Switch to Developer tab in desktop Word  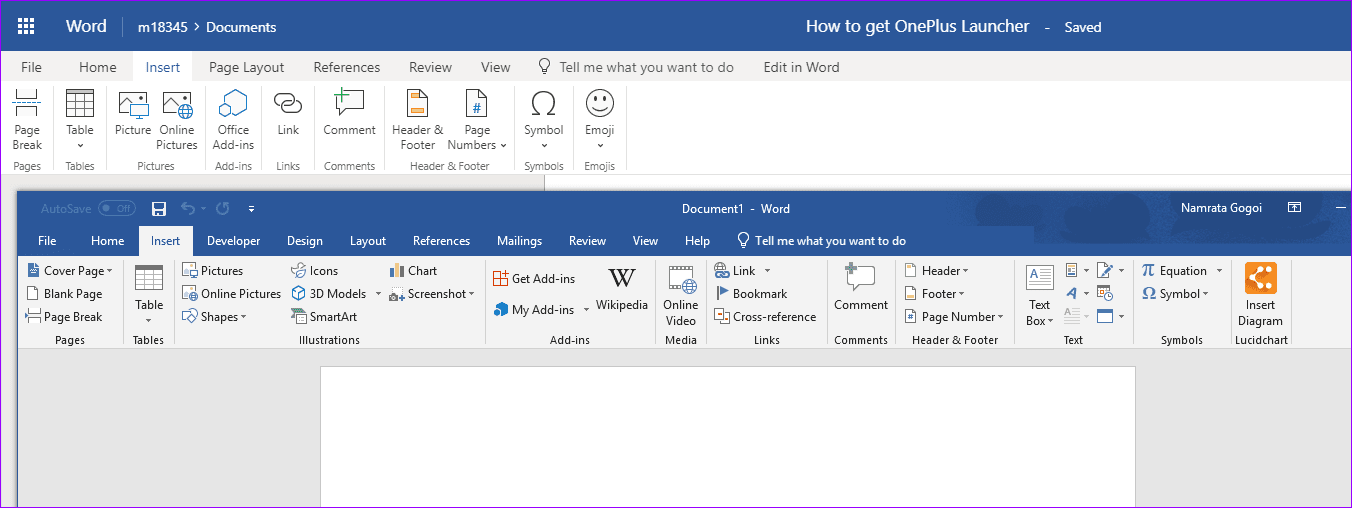click(x=233, y=241)
